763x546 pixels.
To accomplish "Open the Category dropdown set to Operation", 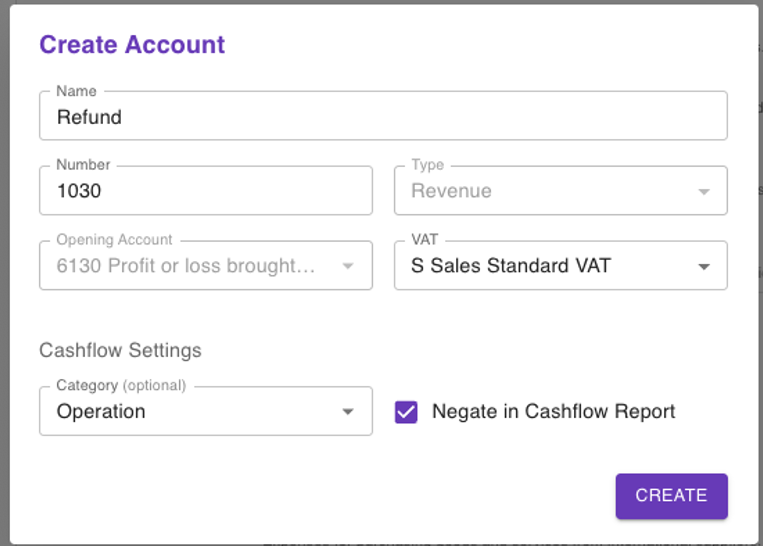I will pyautogui.click(x=192, y=411).
